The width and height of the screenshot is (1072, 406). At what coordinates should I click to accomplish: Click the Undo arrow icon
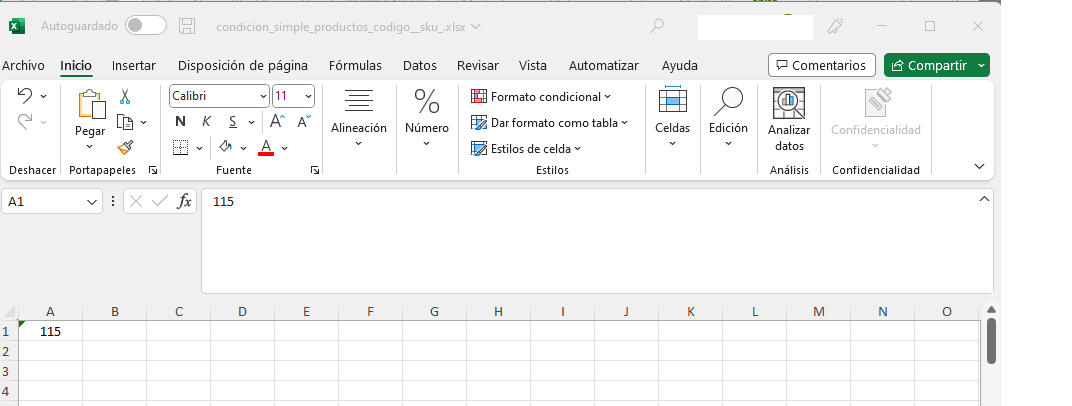pos(25,96)
